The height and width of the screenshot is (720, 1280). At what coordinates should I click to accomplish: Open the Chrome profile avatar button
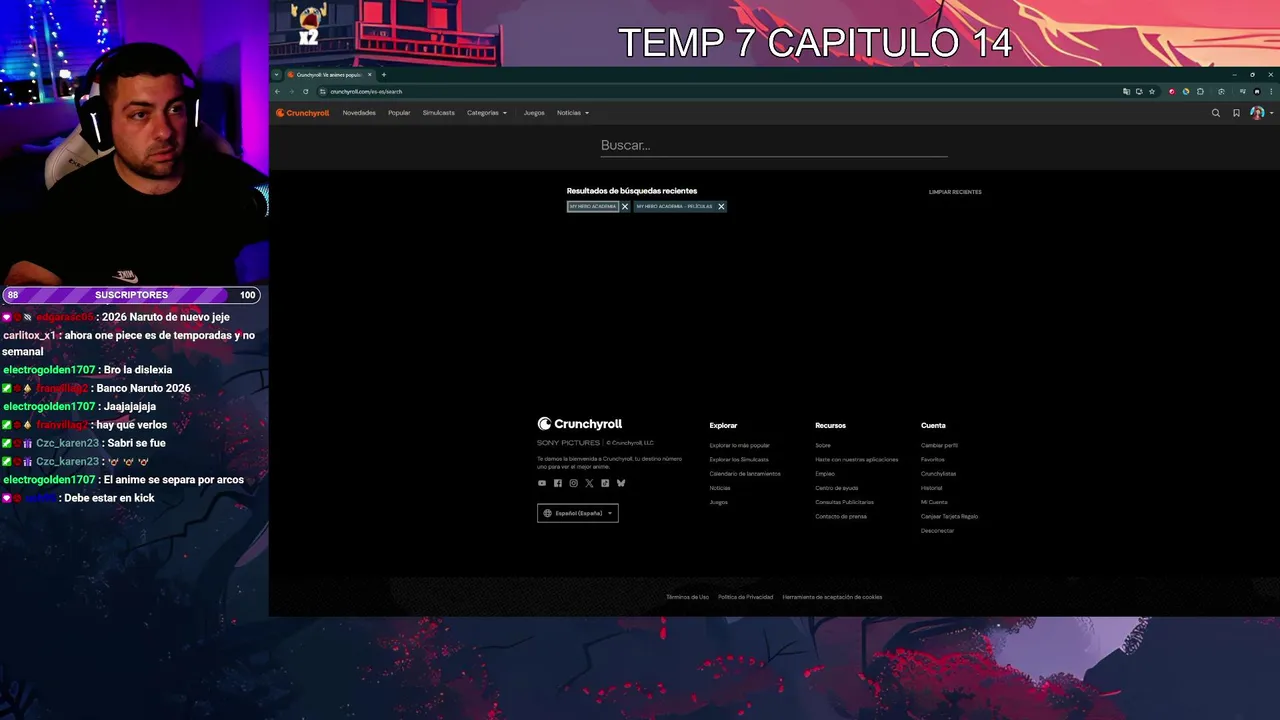click(1257, 91)
